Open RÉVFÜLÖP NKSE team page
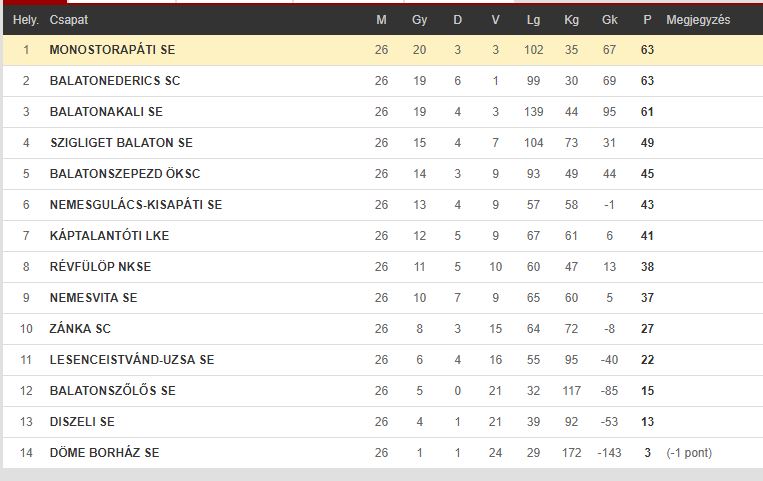 (x=100, y=267)
